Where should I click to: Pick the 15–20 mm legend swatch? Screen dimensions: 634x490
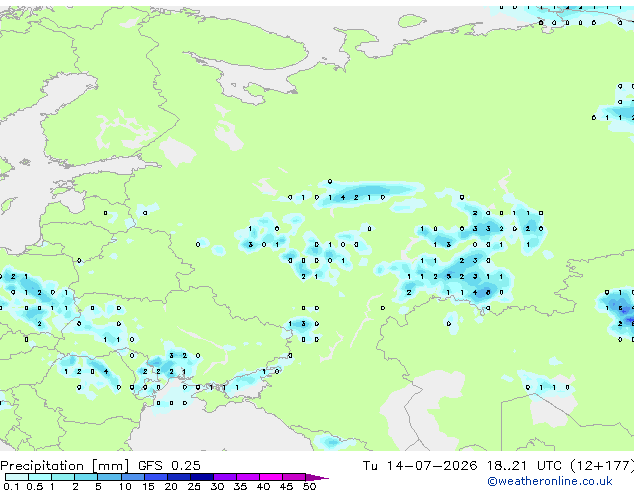(x=155, y=477)
